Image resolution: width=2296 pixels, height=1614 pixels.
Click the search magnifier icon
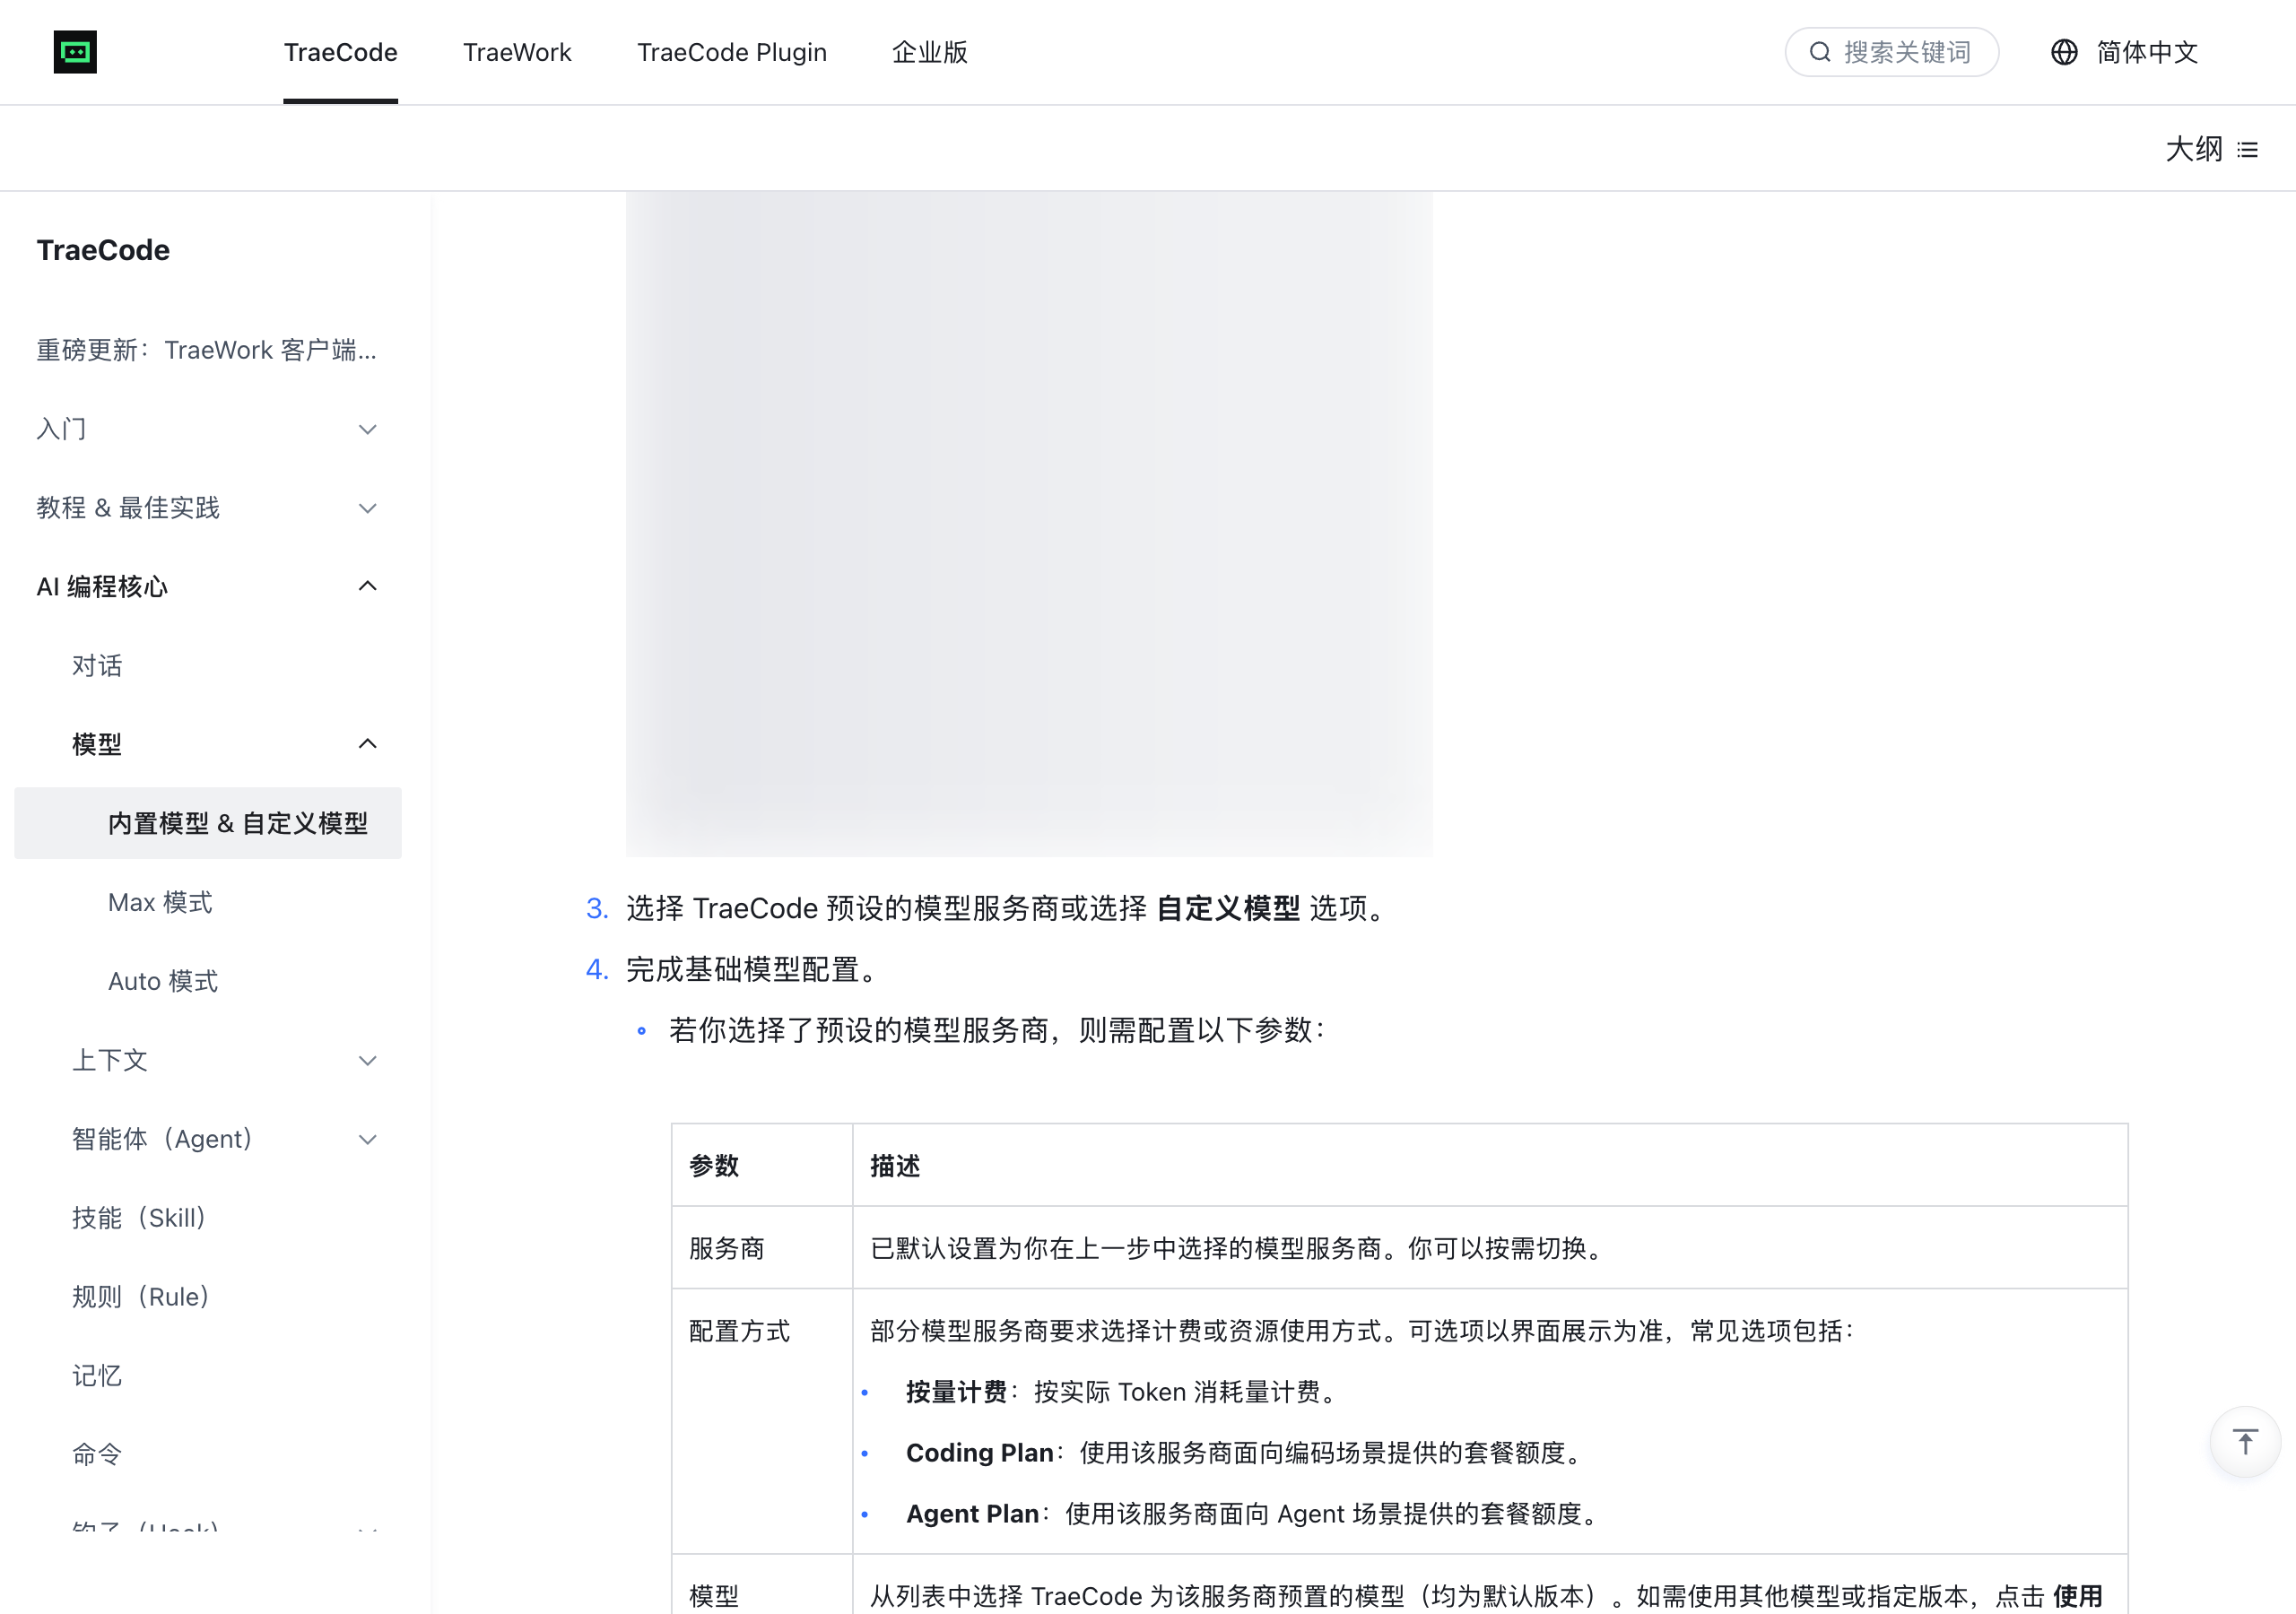pos(1820,52)
